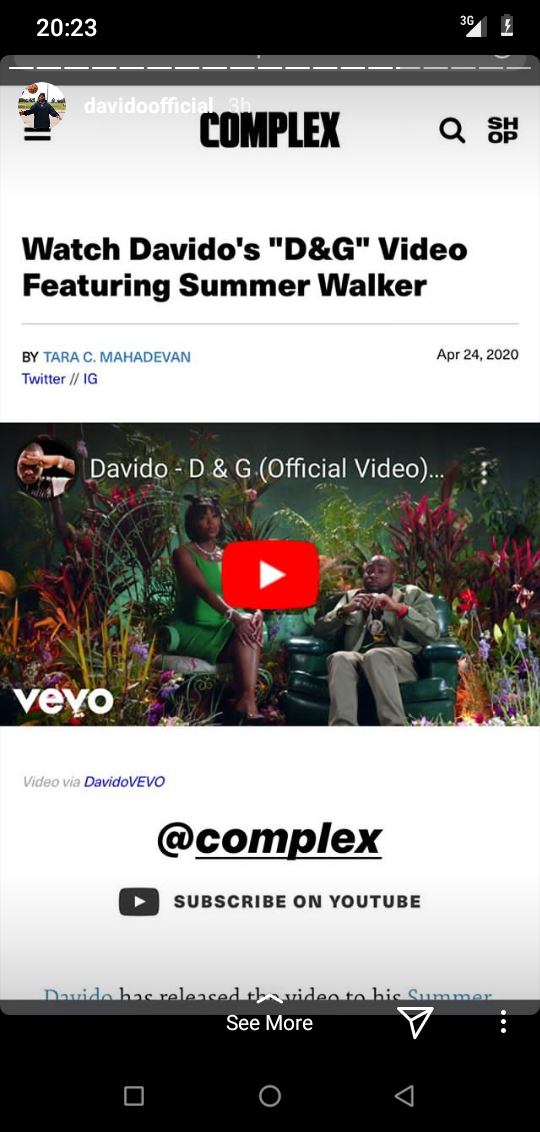
Task: Open Tara C. Mahadevan author link
Action: (117, 357)
